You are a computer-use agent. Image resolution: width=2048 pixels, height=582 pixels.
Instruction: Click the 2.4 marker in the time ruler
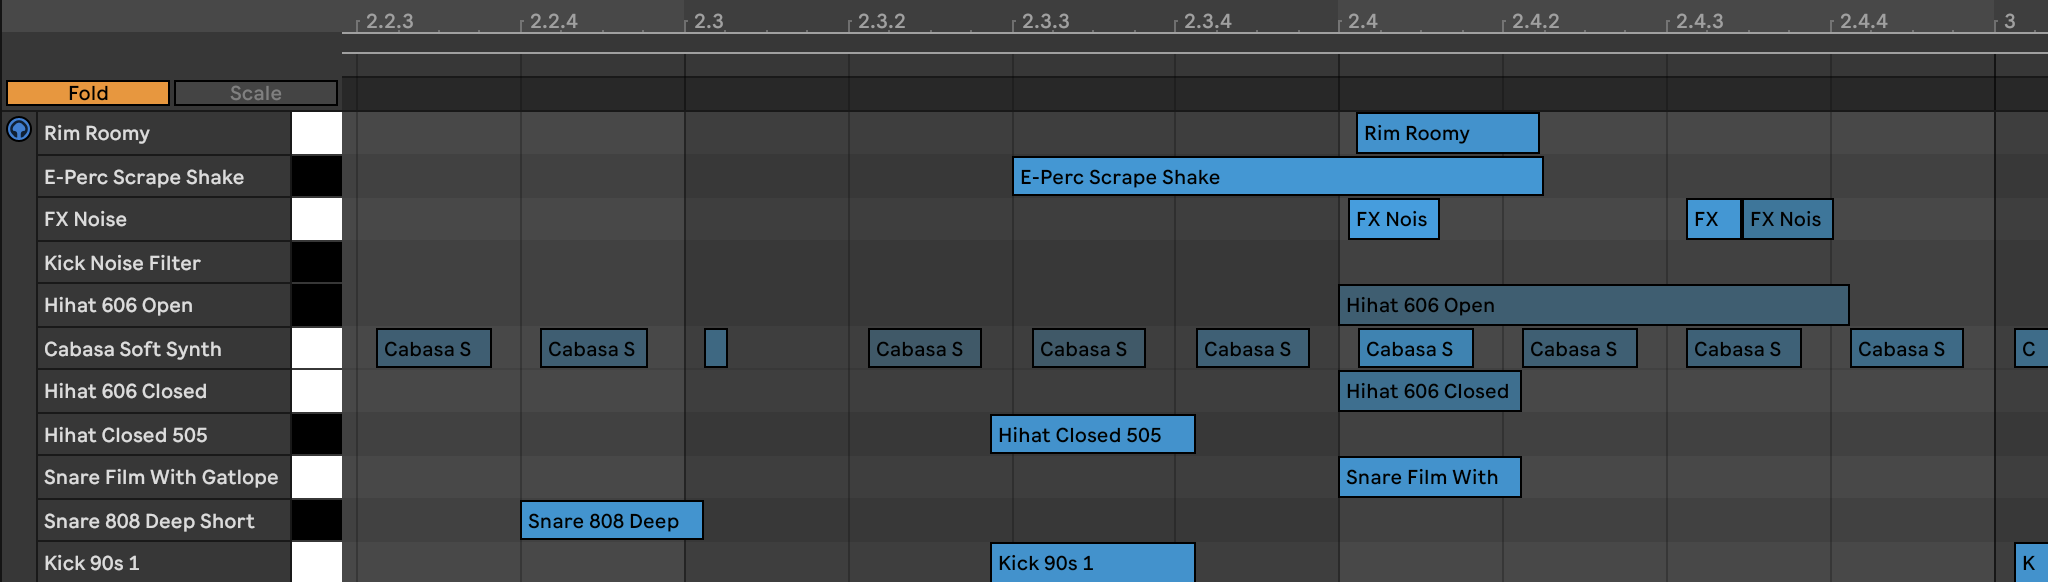pyautogui.click(x=1362, y=21)
